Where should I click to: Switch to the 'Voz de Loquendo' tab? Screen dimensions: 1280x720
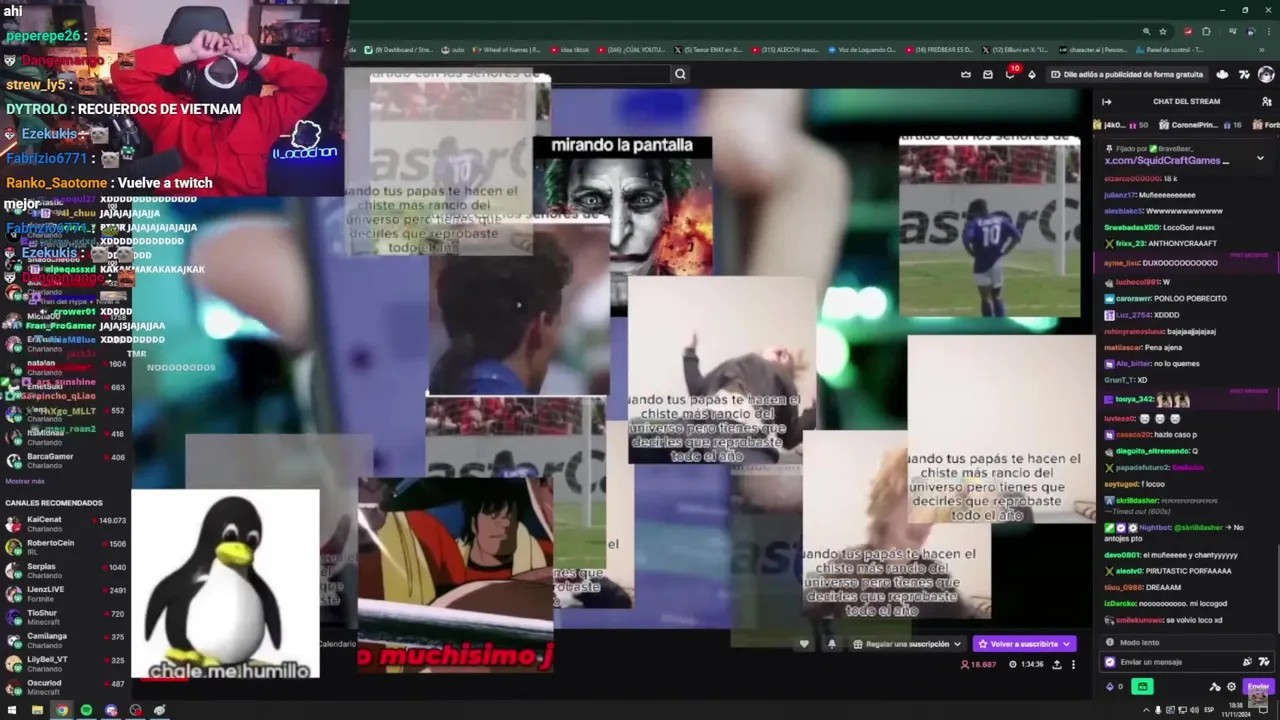[x=863, y=49]
